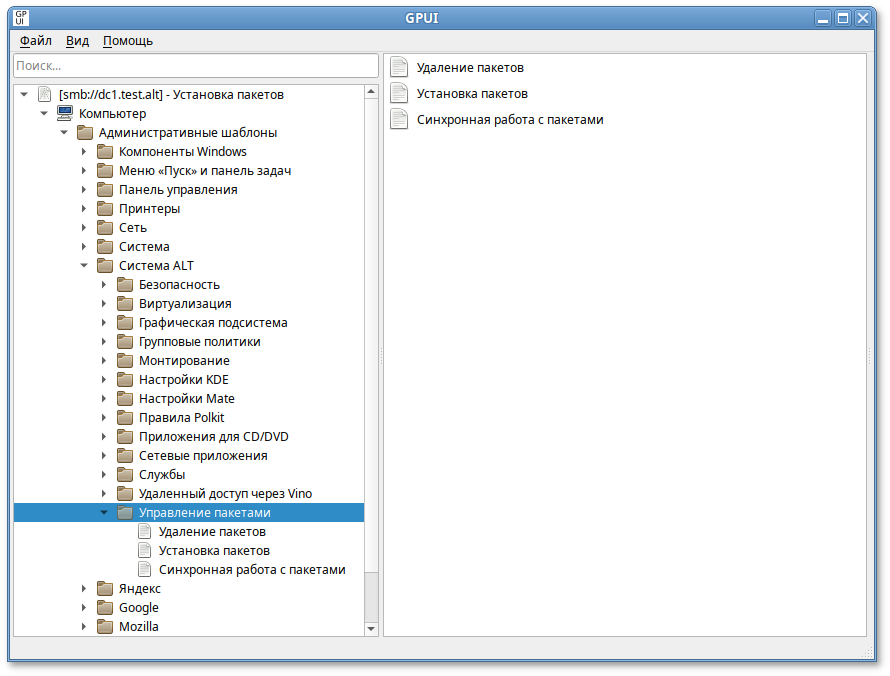Select Настройки KDE tree item
This screenshot has height=676, width=890.
click(x=183, y=380)
